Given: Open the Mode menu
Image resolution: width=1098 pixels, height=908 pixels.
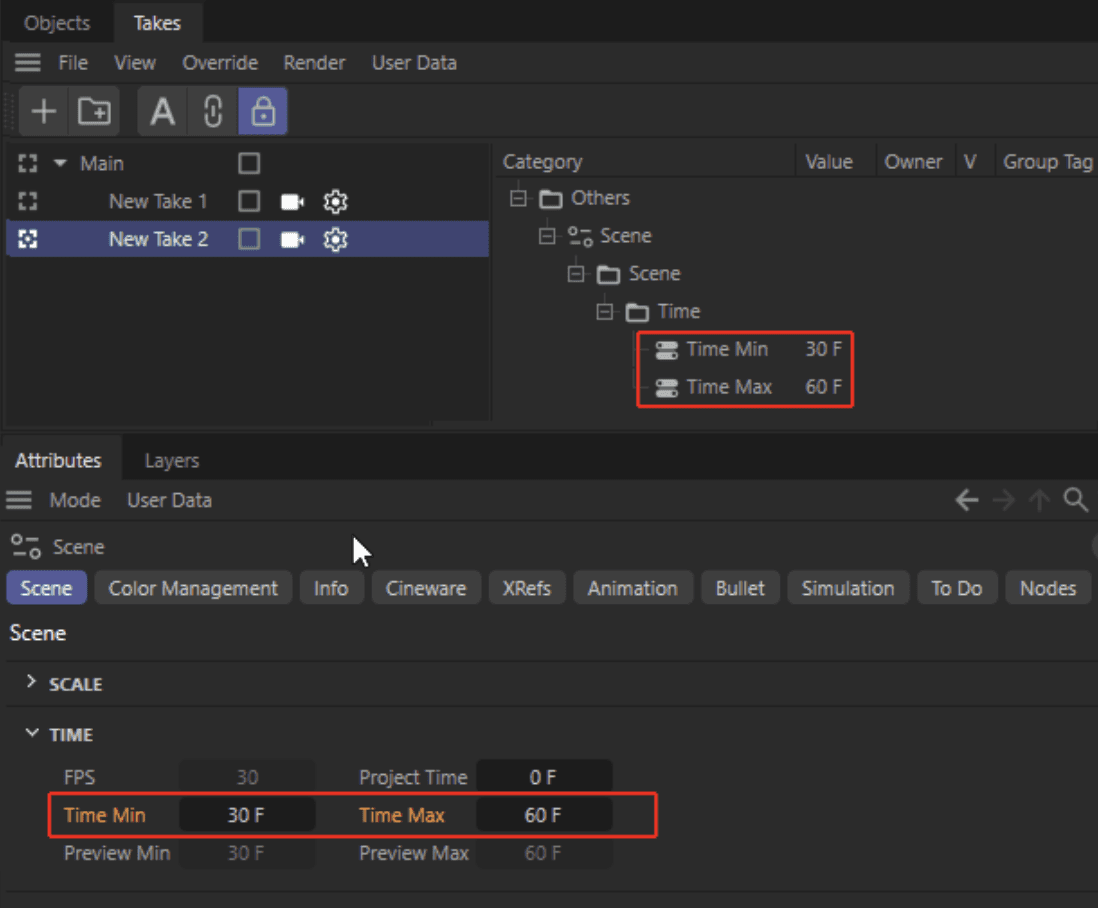Looking at the screenshot, I should click(75, 501).
